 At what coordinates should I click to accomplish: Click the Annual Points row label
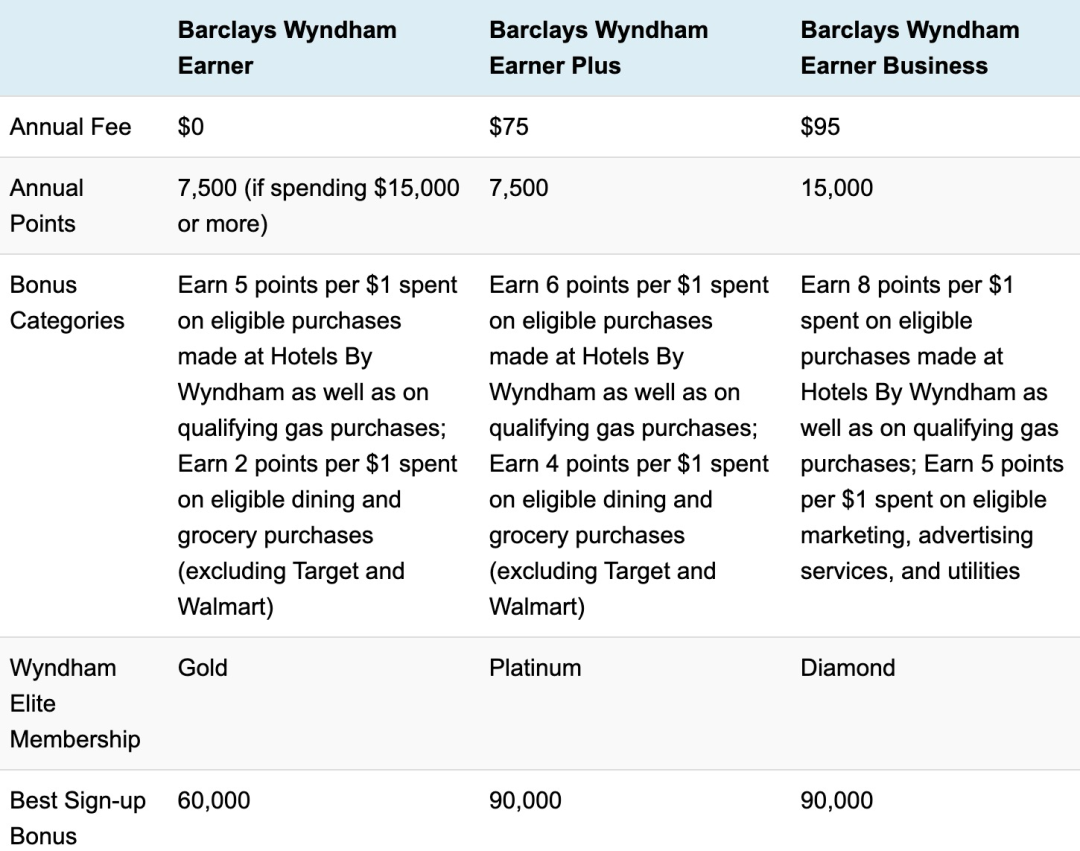(47, 205)
